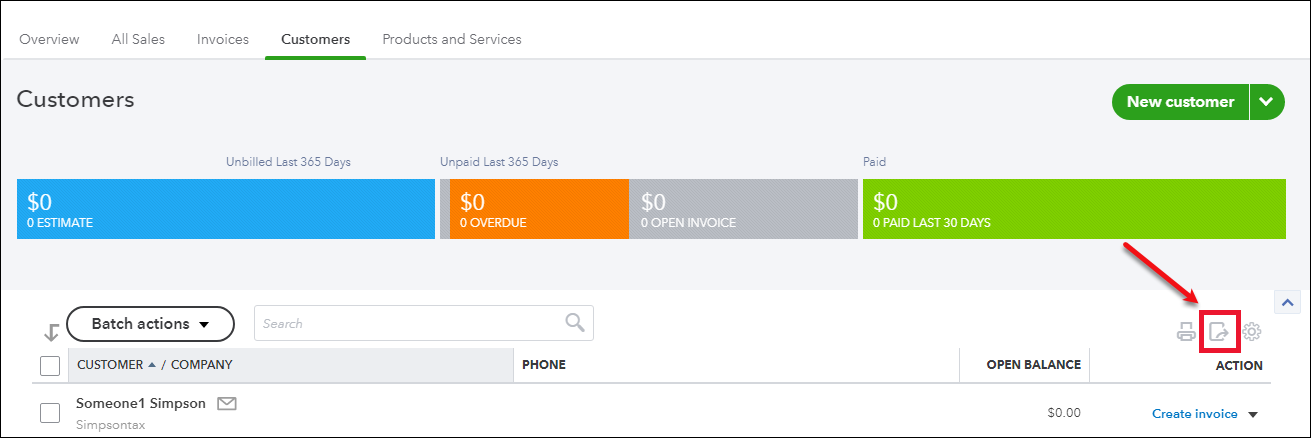Click the email envelope icon beside Someone1 Simpson
Screen dimensions: 1311x438
coord(227,404)
